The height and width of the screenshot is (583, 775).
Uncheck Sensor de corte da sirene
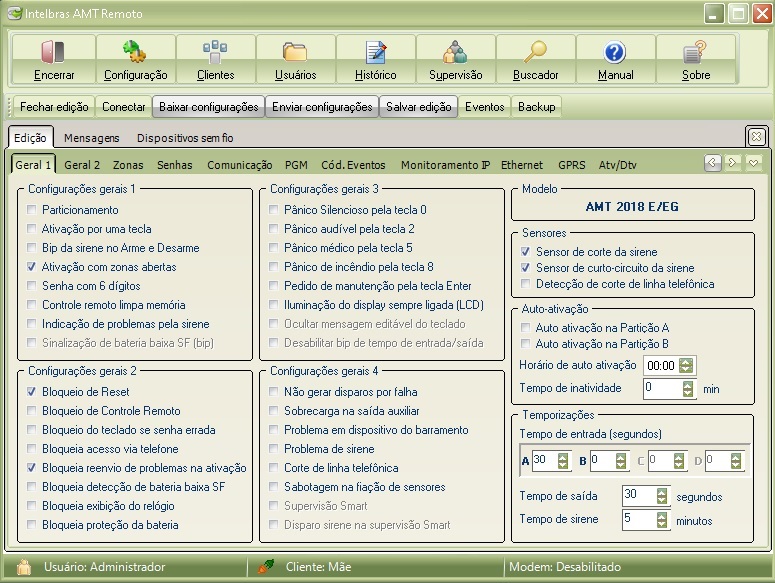pos(525,251)
